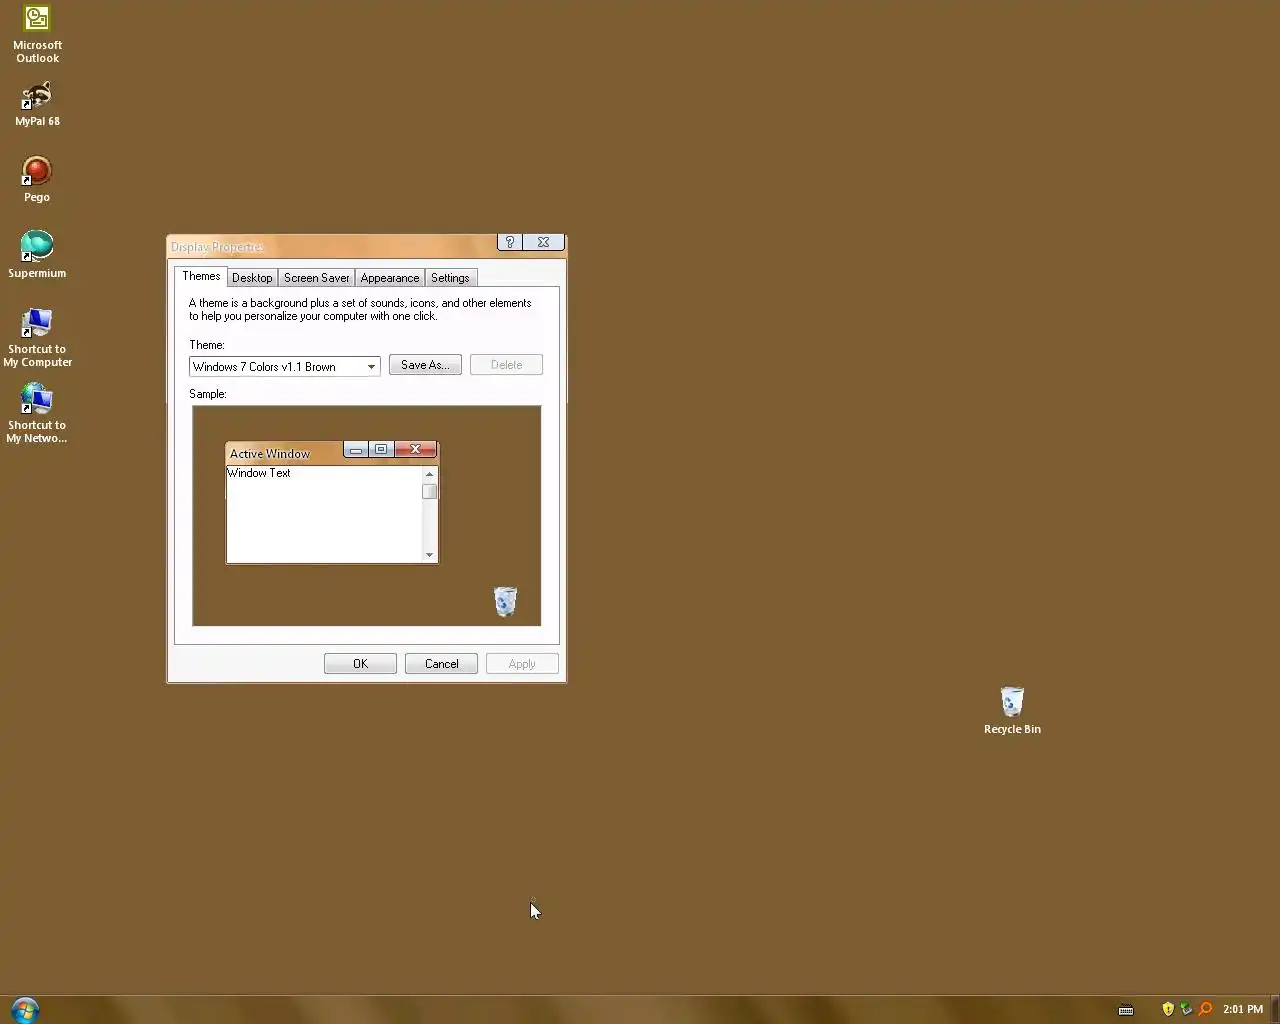The height and width of the screenshot is (1024, 1280).
Task: Open the Start menu orb
Action: point(25,1009)
